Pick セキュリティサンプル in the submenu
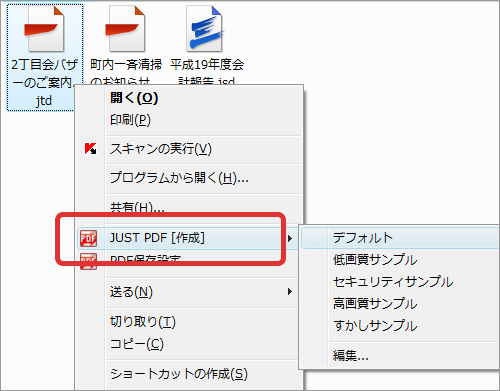 (x=393, y=282)
